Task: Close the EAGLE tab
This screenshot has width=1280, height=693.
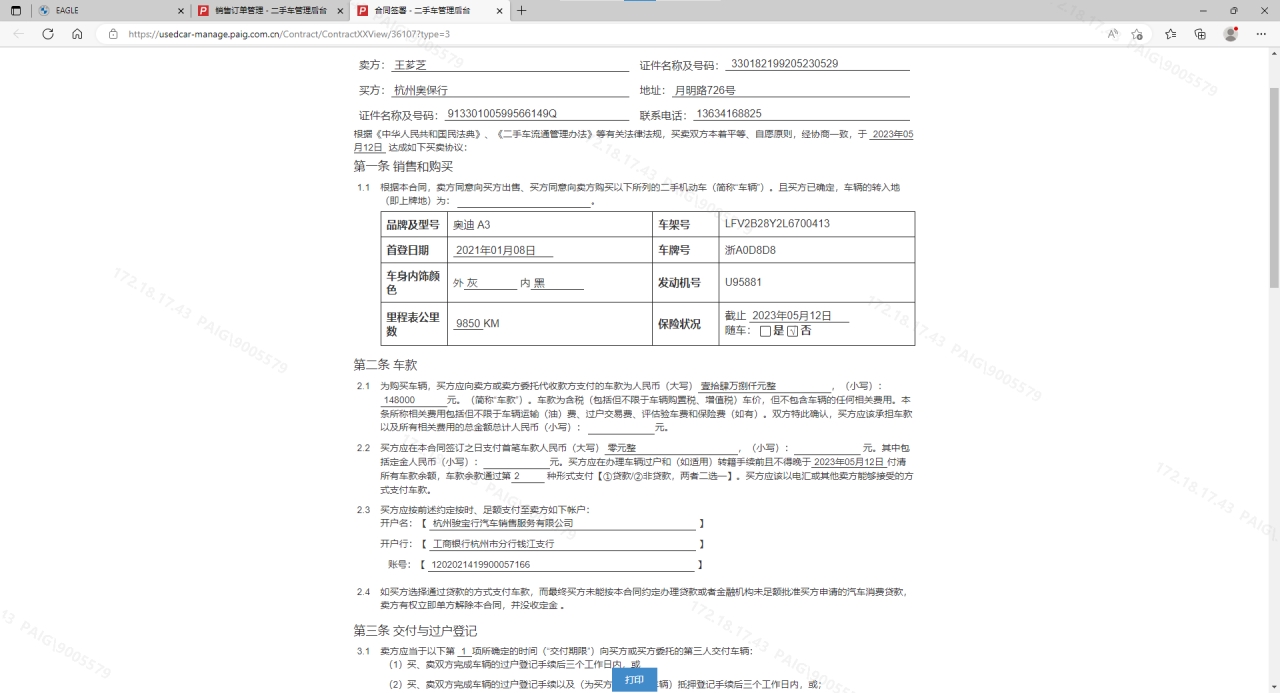Action: (181, 11)
